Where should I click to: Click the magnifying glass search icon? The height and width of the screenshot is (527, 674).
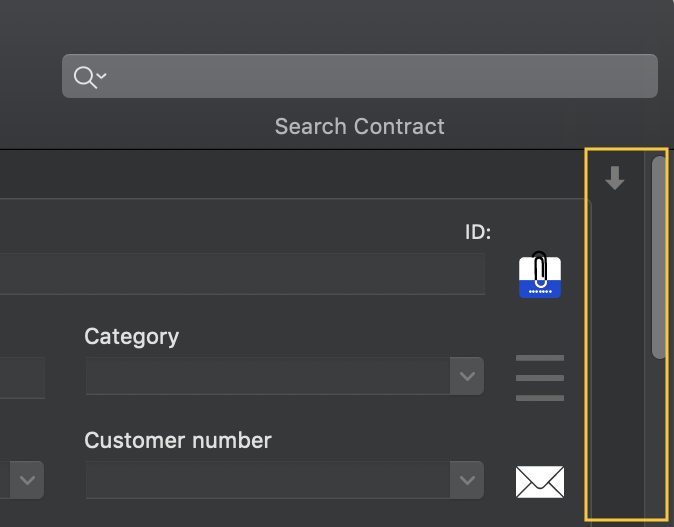coord(85,77)
